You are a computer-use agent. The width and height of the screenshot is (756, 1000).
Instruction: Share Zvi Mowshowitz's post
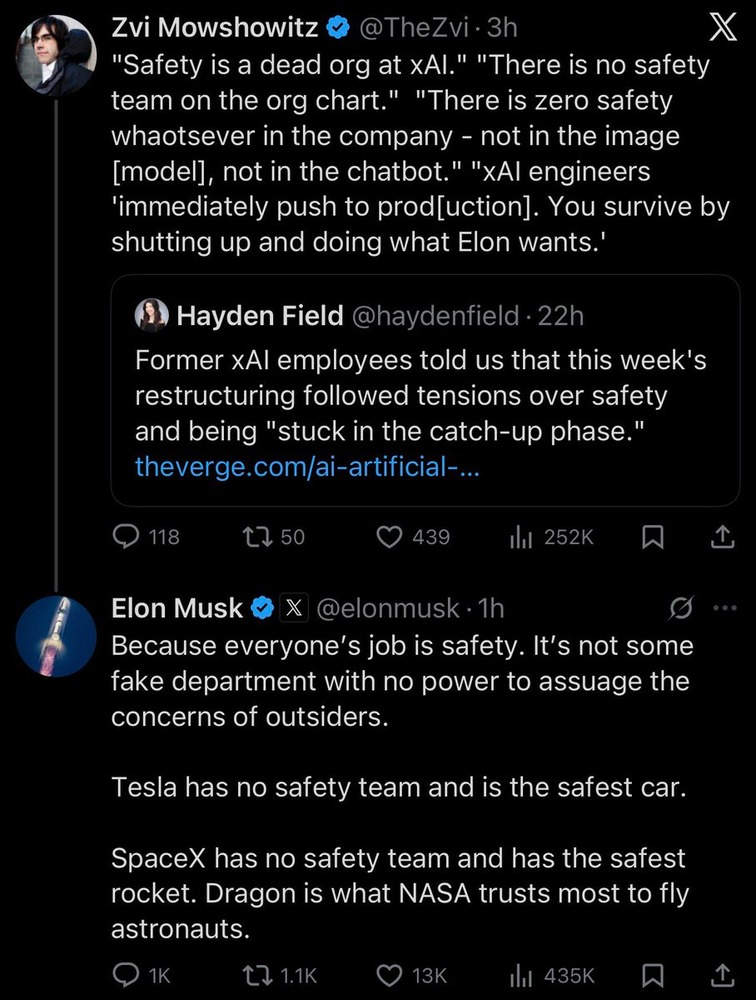(x=720, y=538)
